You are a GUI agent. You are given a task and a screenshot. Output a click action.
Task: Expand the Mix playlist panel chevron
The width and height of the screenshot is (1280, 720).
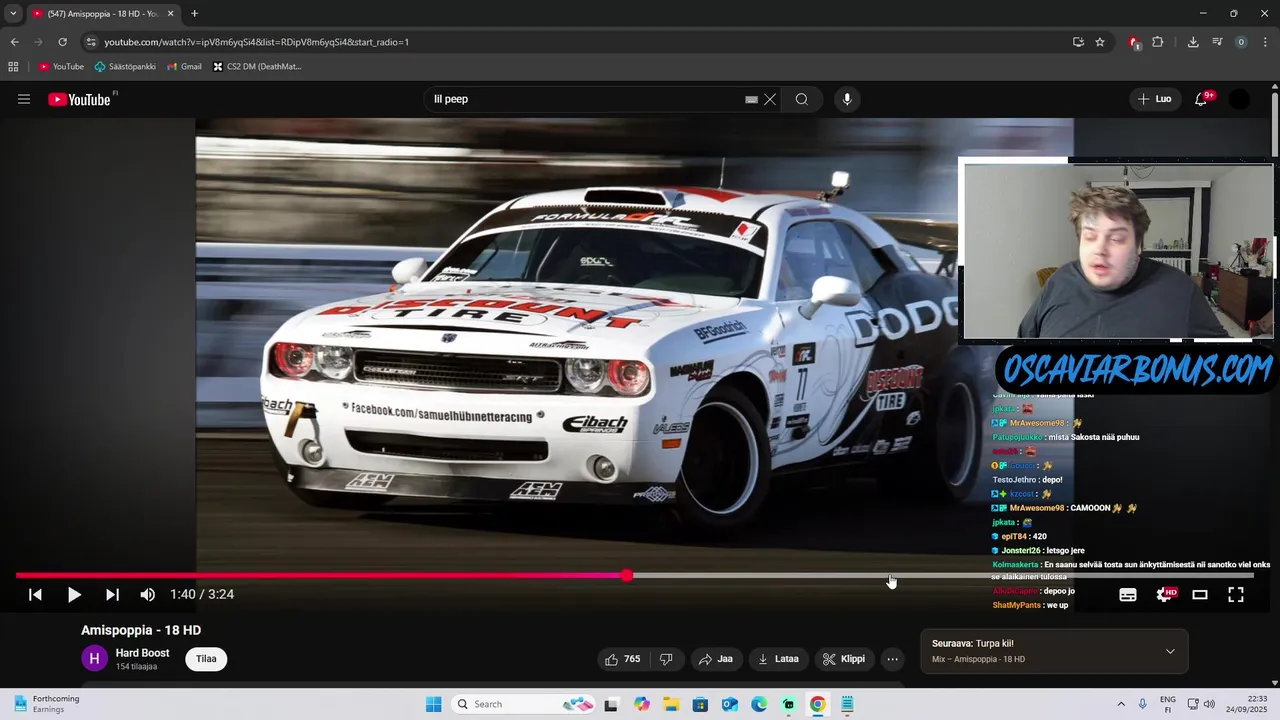pyautogui.click(x=1170, y=651)
